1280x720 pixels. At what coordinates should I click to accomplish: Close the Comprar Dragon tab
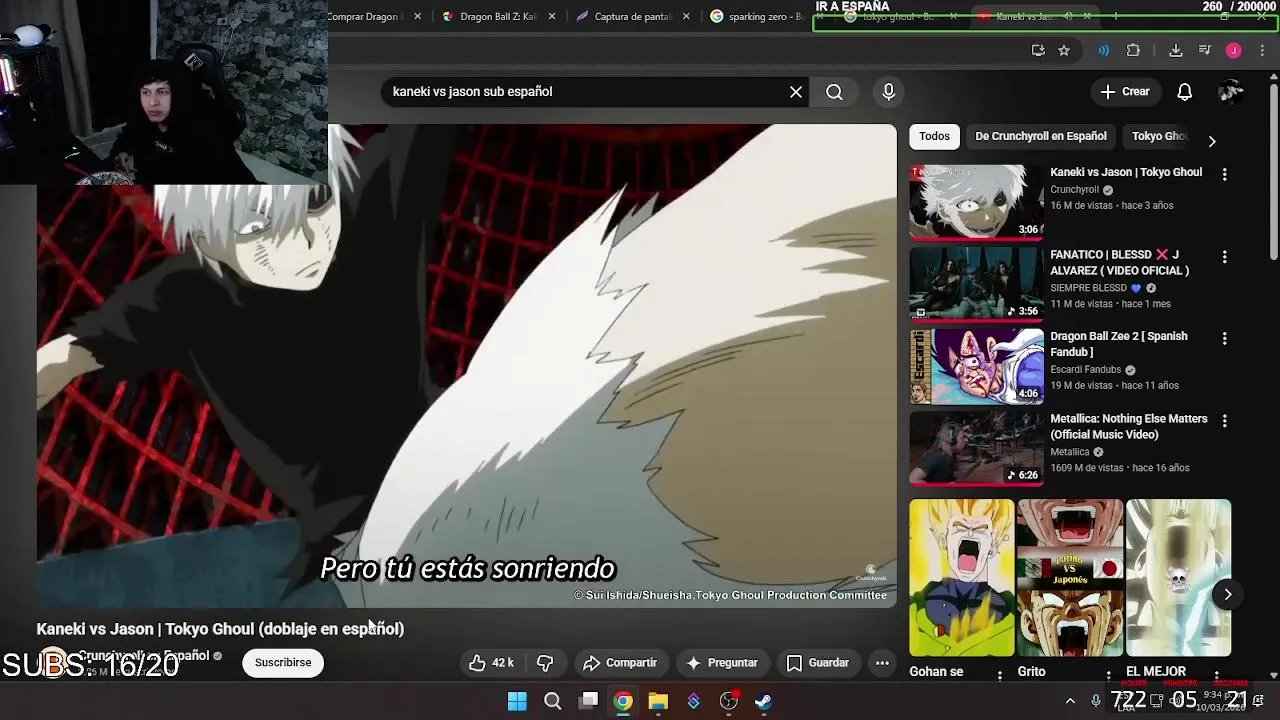click(x=418, y=17)
